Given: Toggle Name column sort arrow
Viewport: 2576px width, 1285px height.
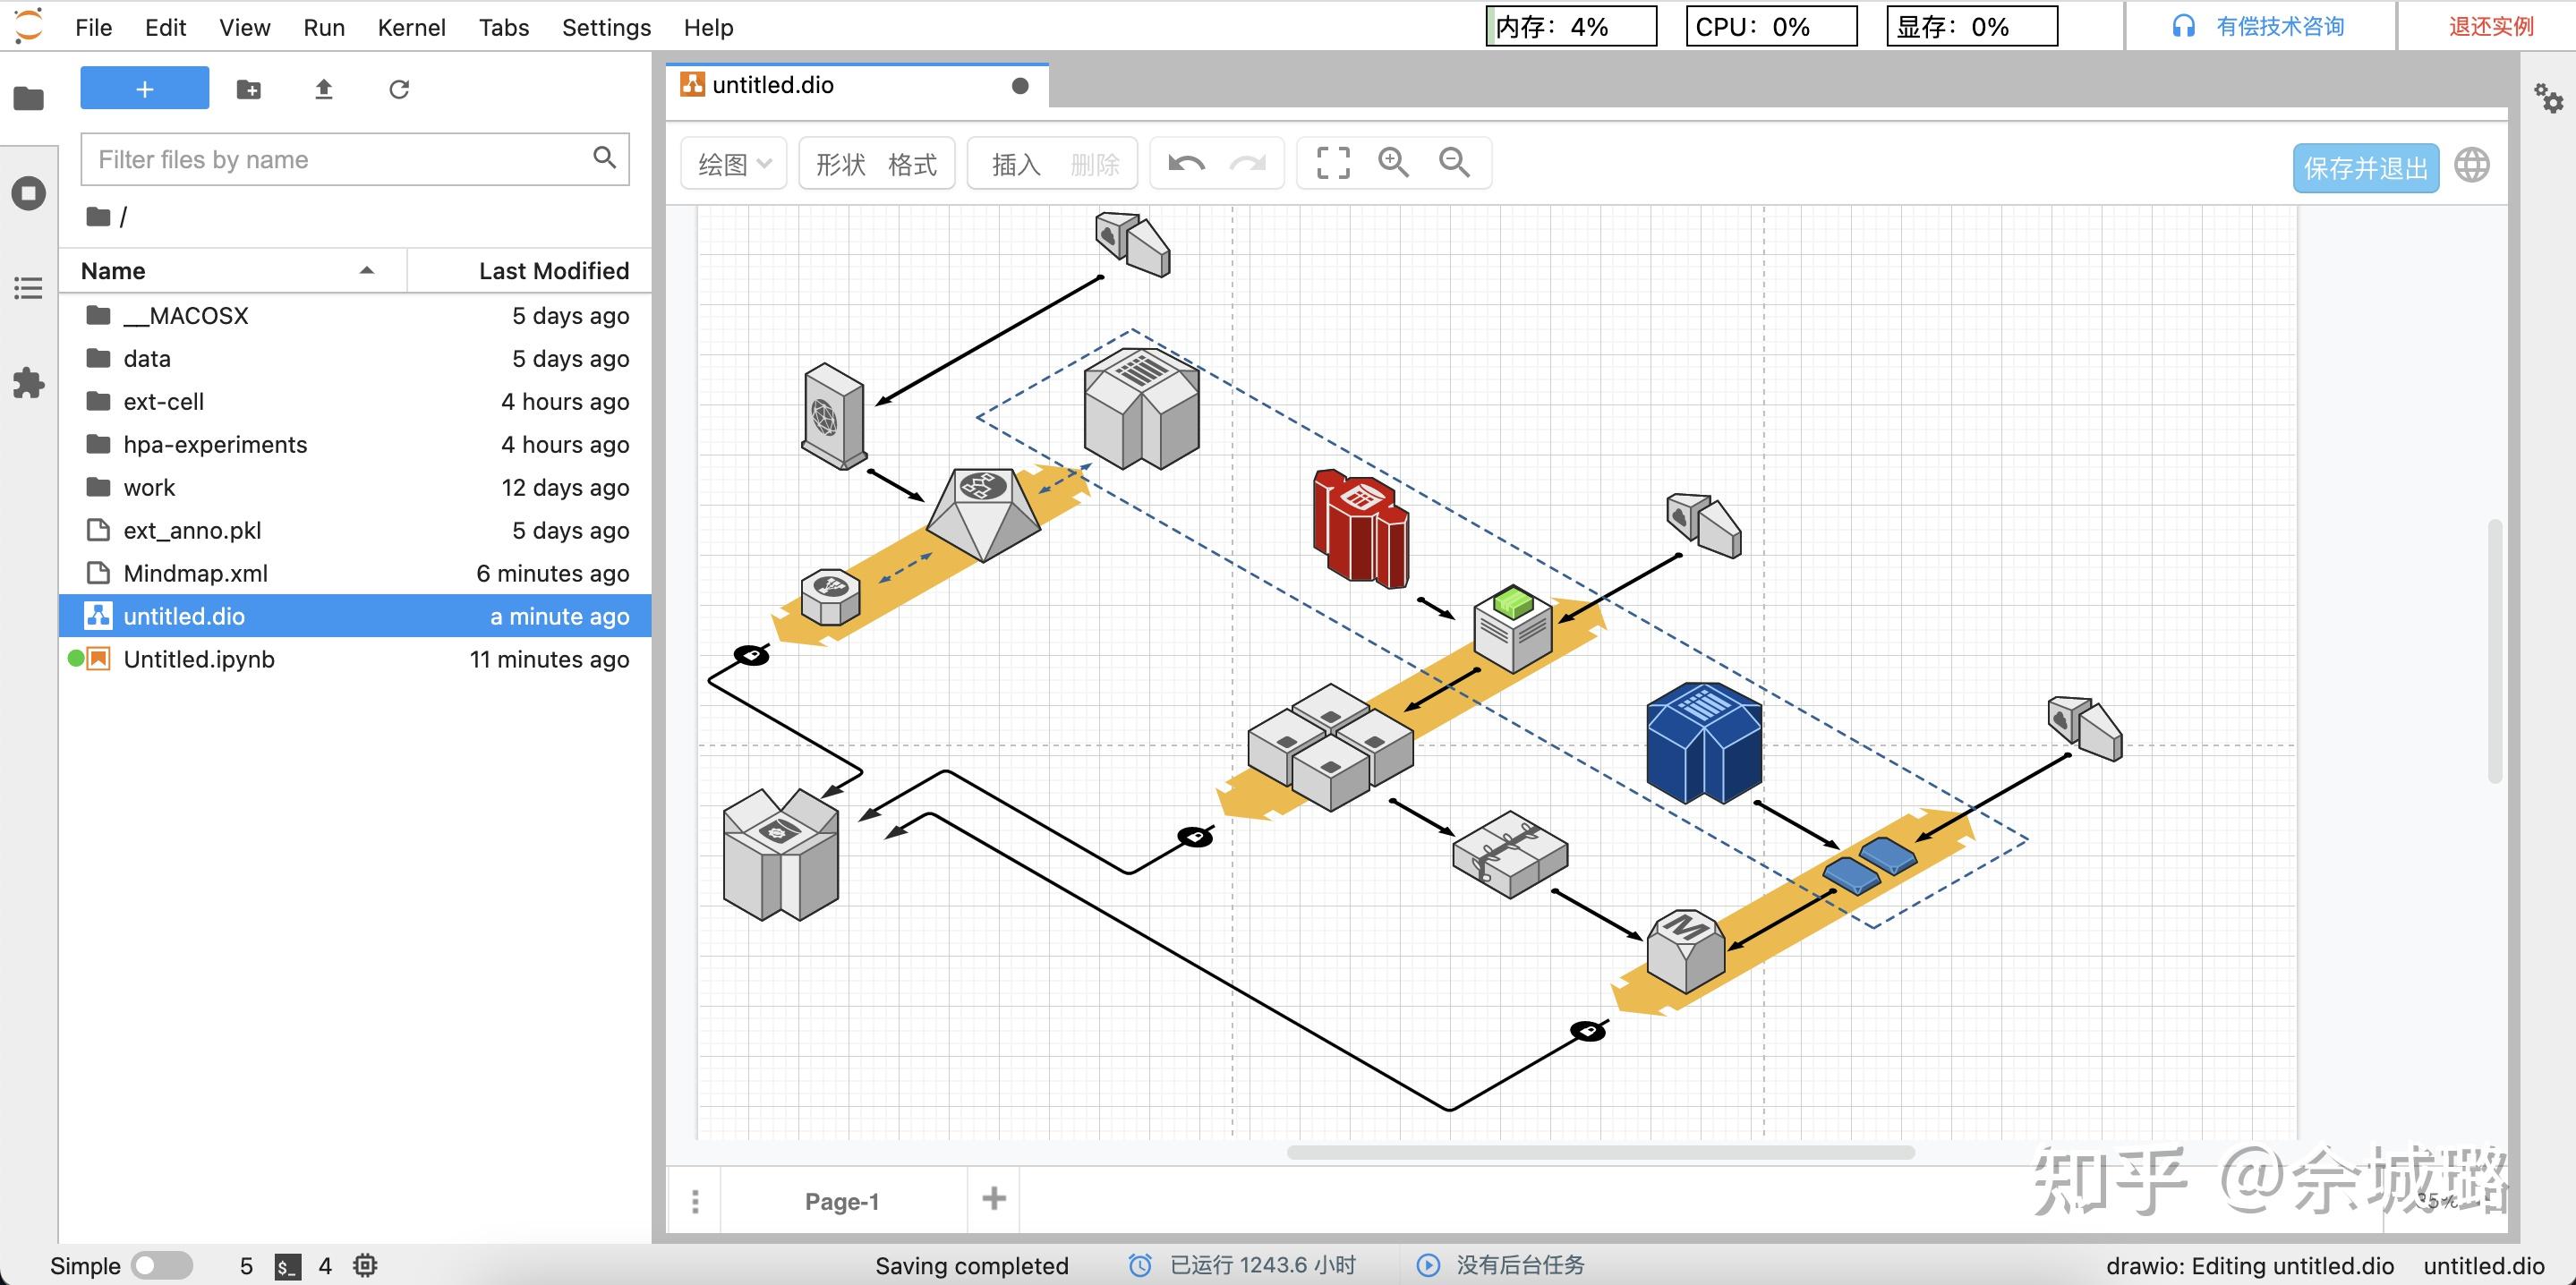Looking at the screenshot, I should point(367,271).
